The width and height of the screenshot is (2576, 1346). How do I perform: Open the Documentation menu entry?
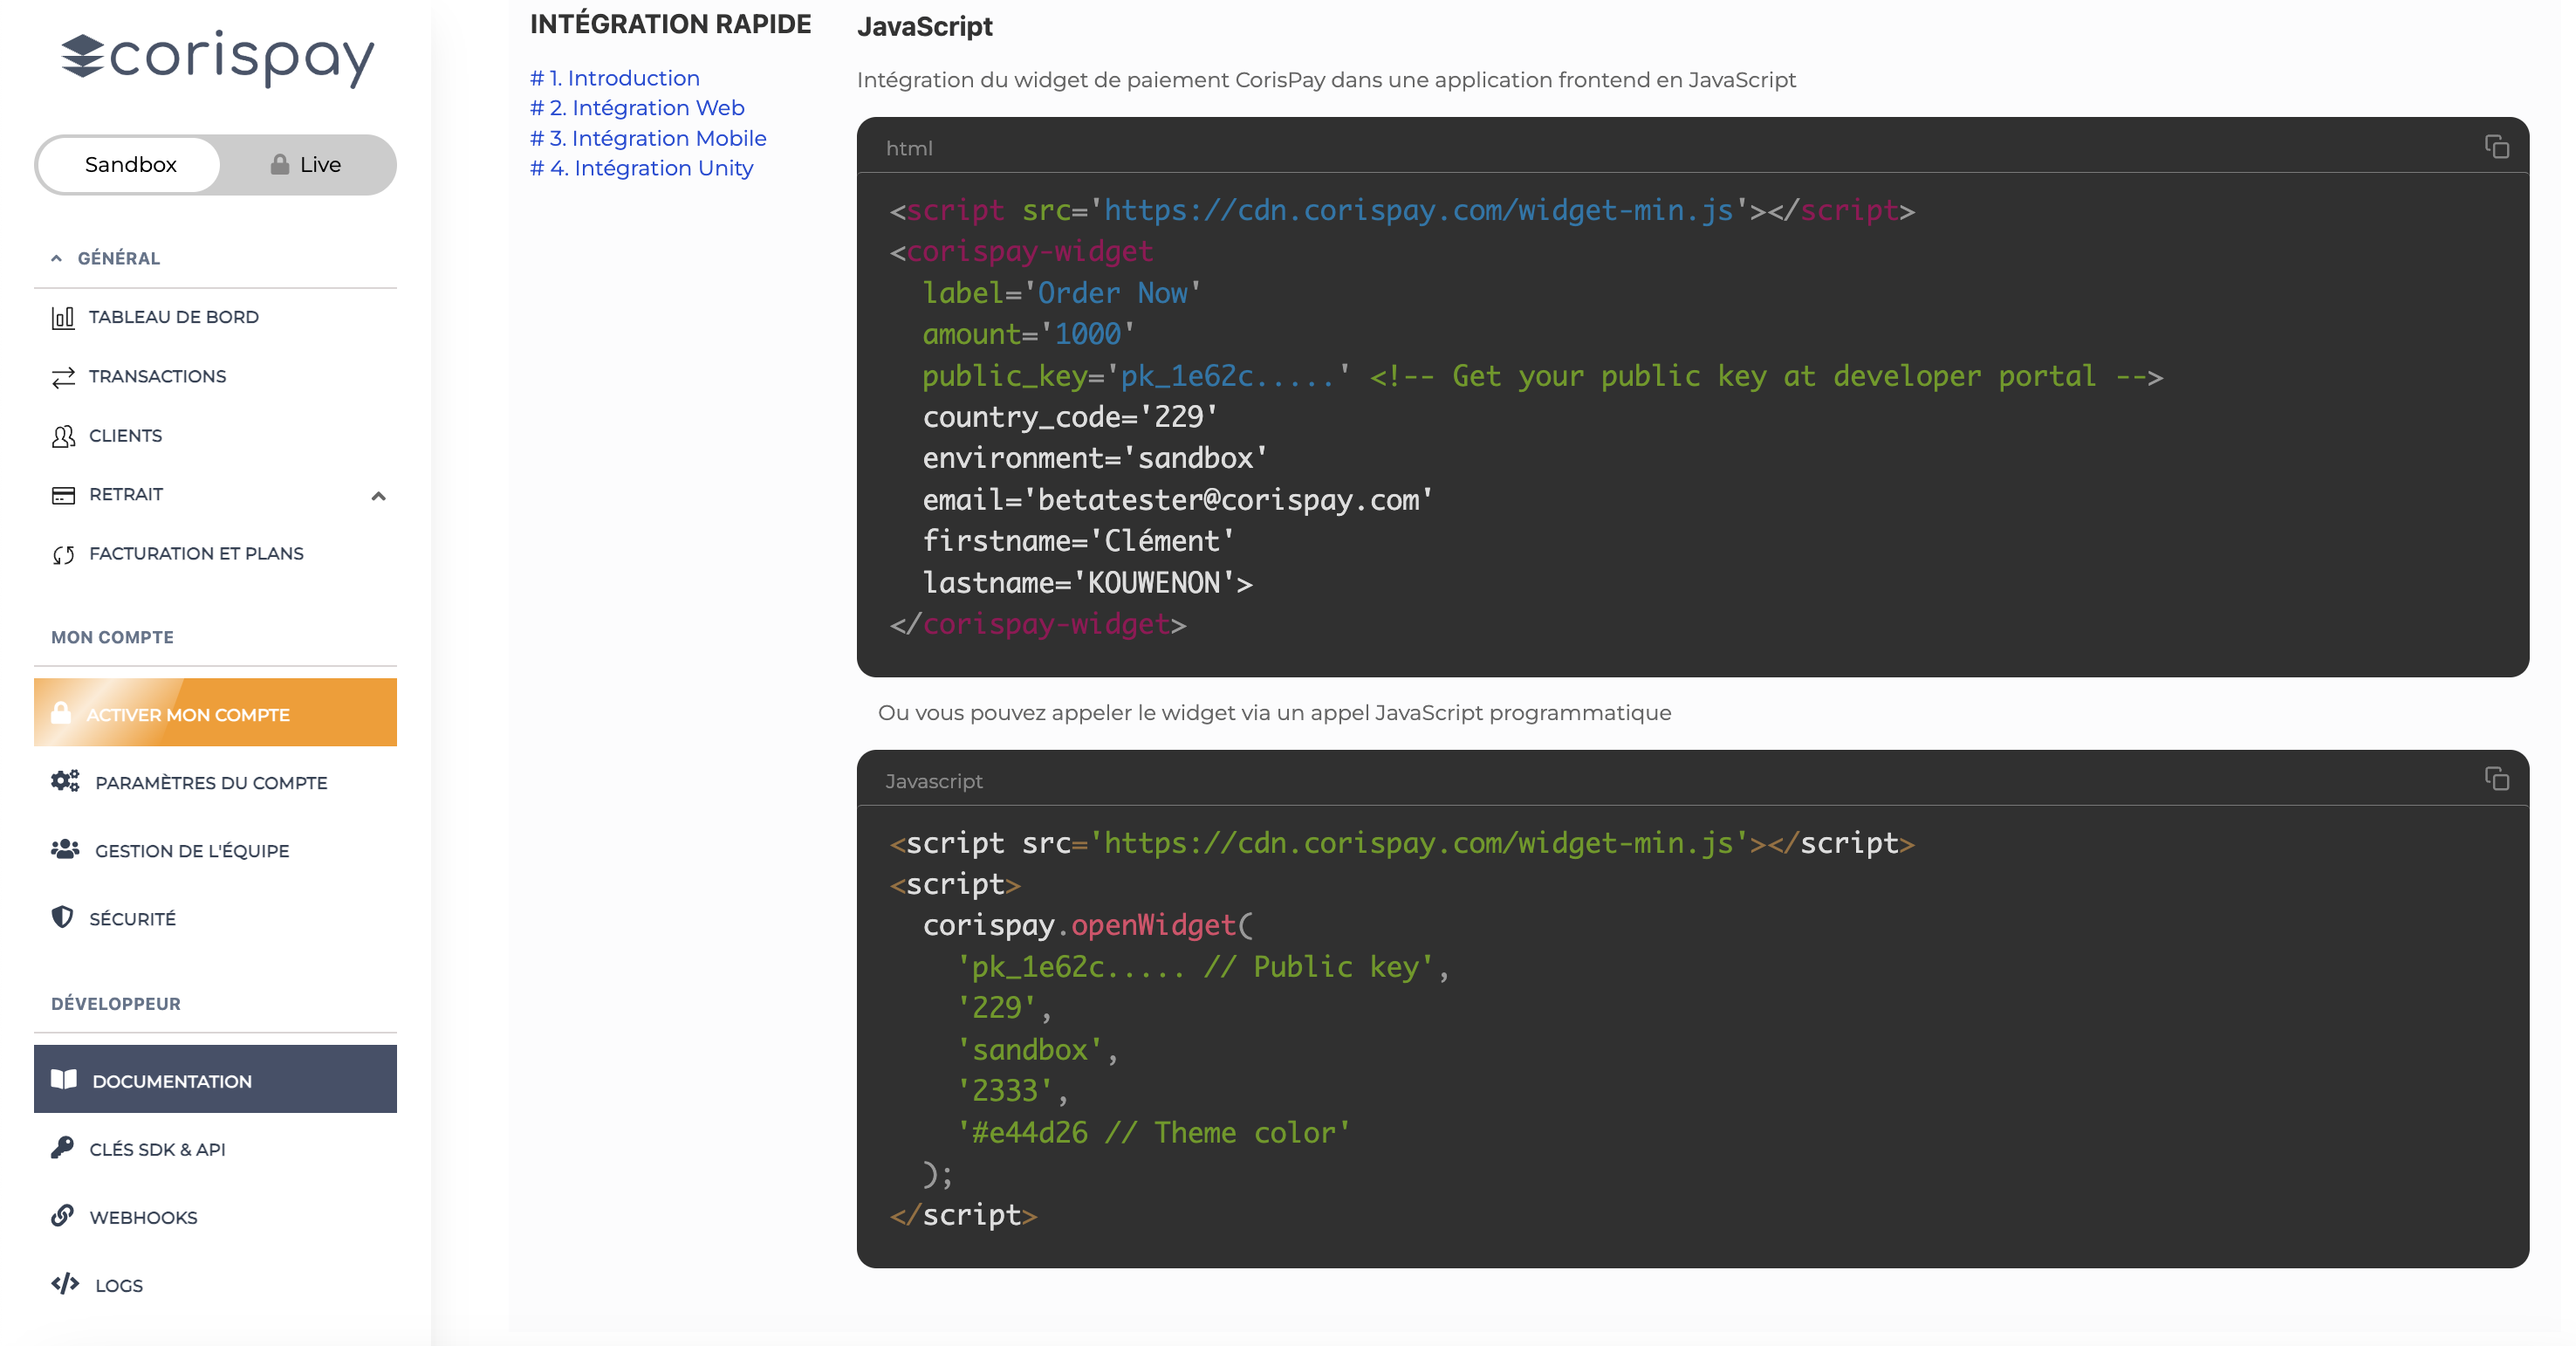171,1081
